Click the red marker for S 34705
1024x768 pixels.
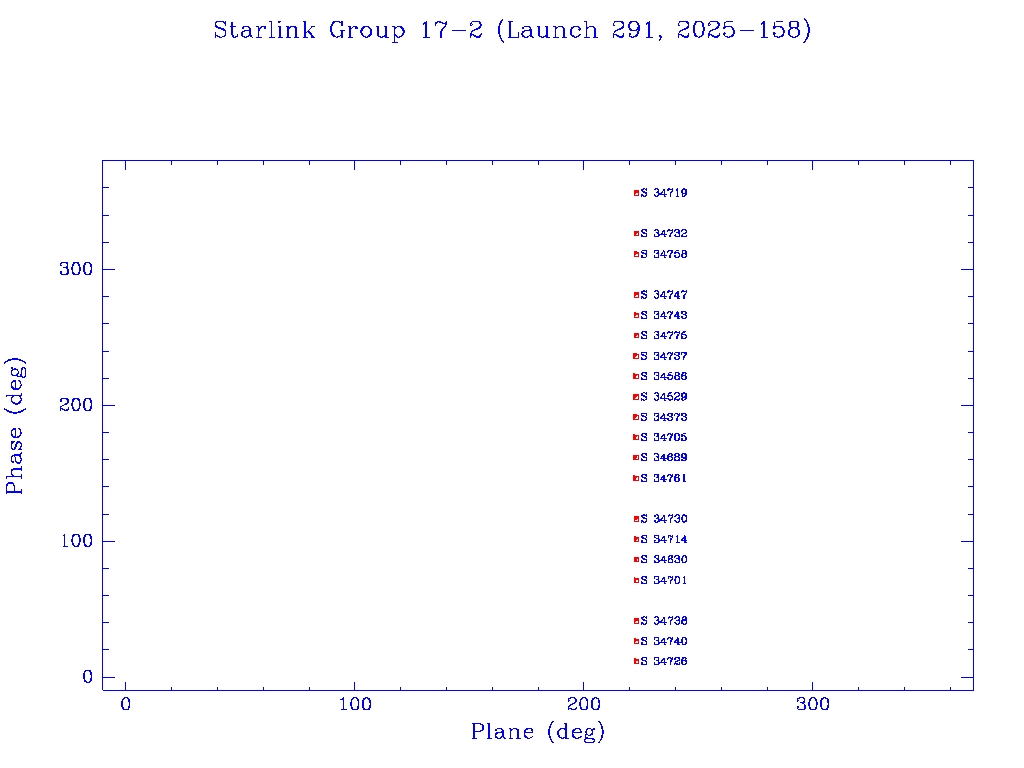(x=636, y=437)
